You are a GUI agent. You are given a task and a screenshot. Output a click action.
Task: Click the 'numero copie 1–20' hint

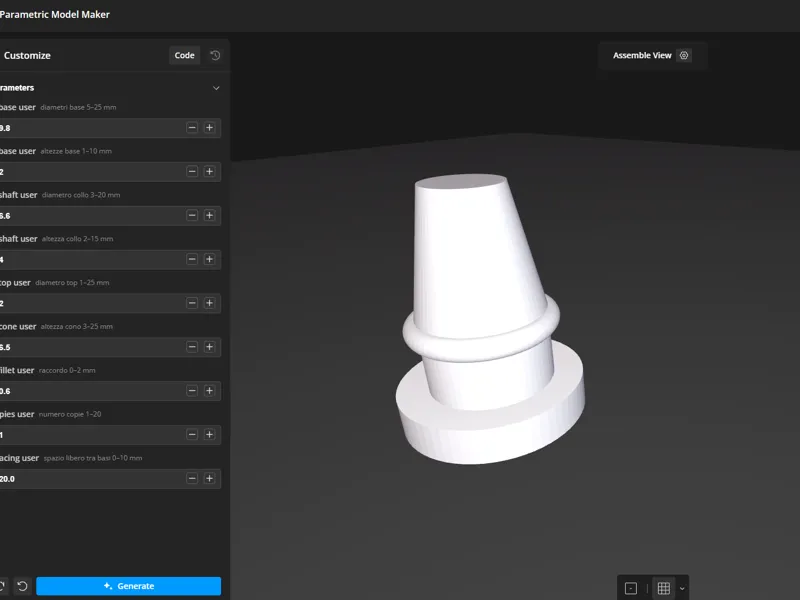pyautogui.click(x=70, y=414)
